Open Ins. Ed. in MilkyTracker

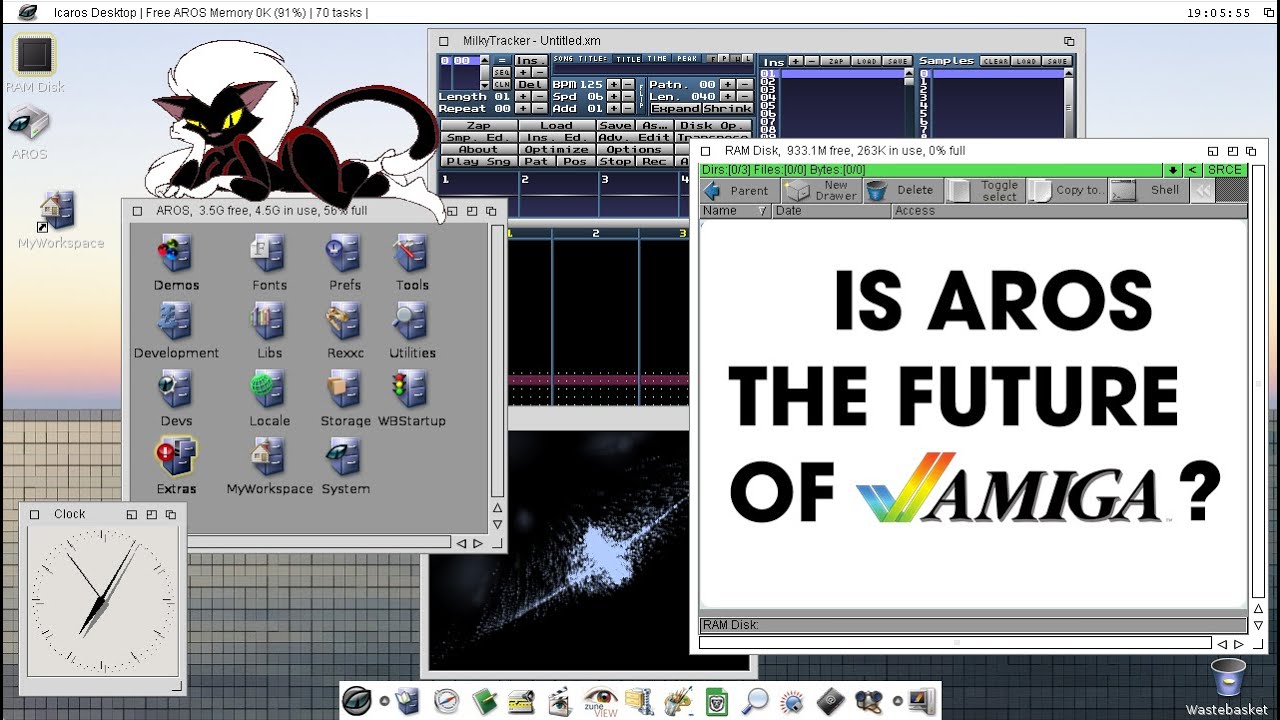click(x=556, y=137)
